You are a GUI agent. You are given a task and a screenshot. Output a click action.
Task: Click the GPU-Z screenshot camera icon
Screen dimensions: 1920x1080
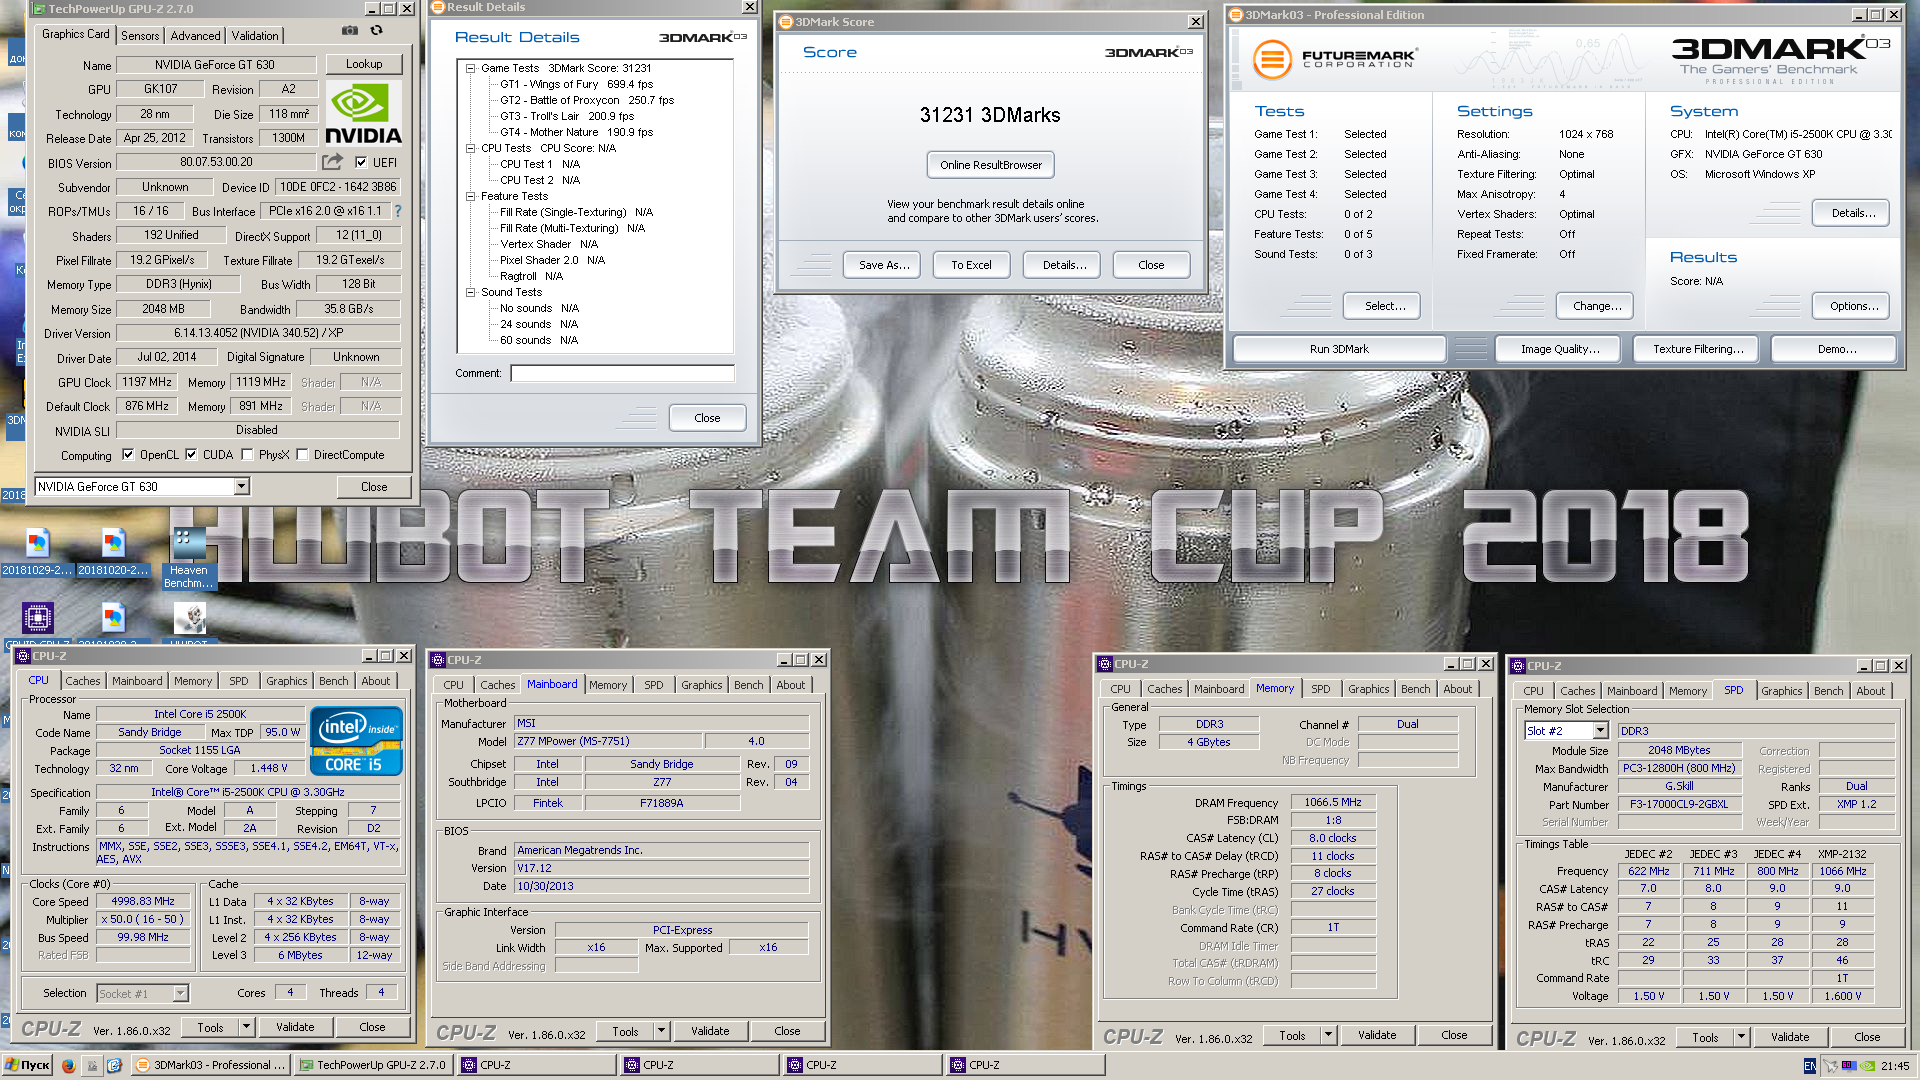349,30
